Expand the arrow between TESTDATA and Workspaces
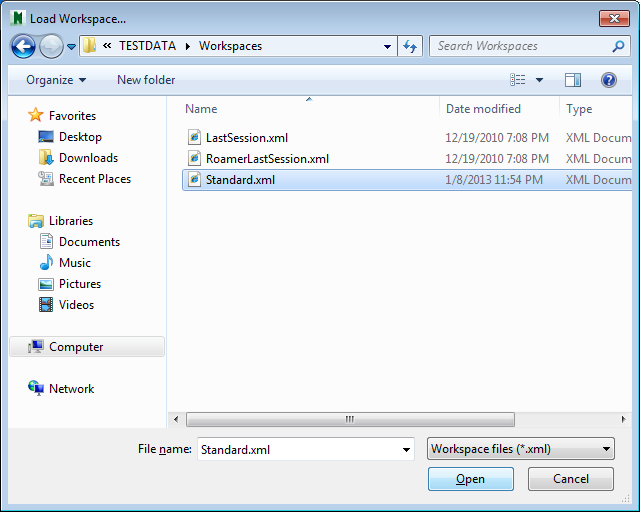This screenshot has width=640, height=512. click(x=188, y=46)
